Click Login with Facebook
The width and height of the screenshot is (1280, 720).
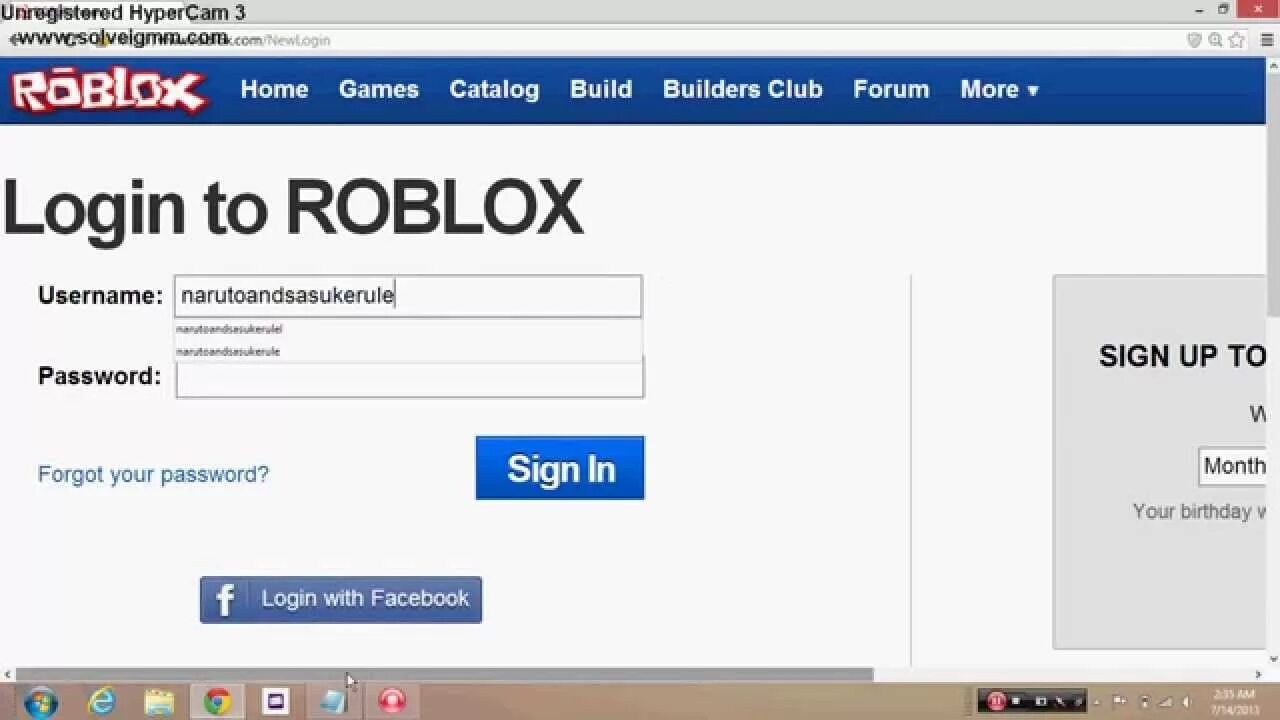[340, 599]
